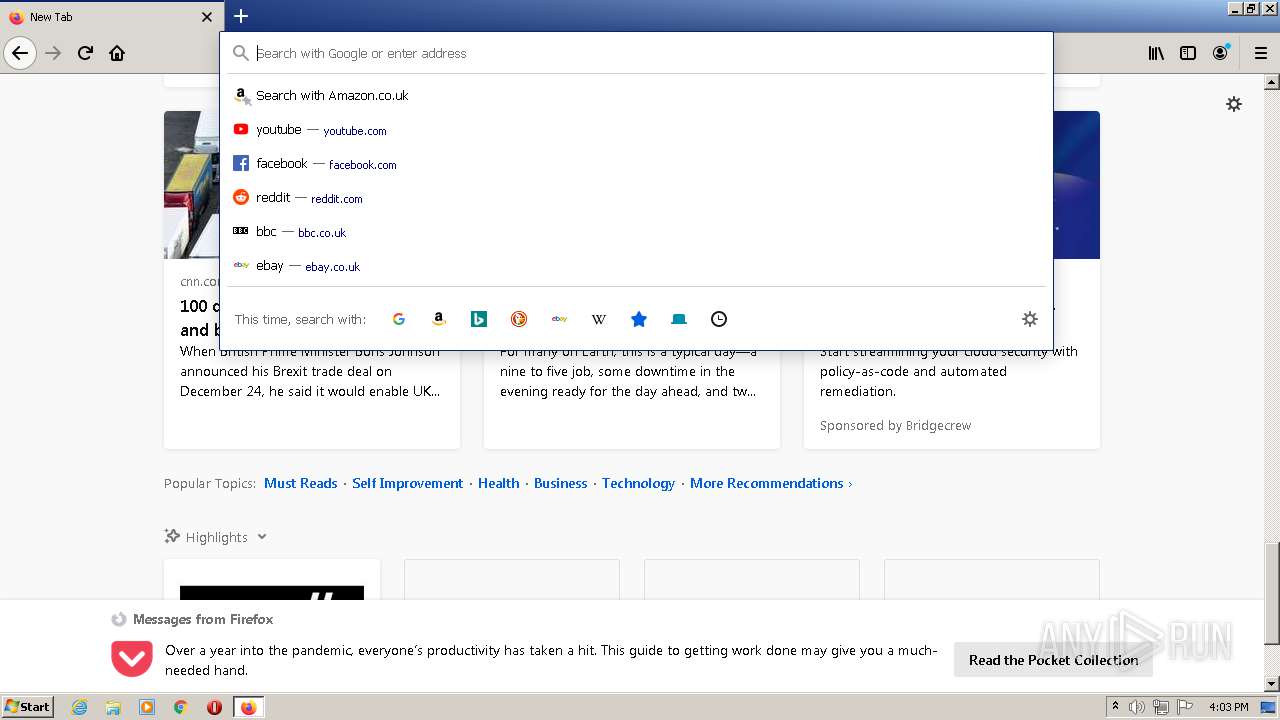The width and height of the screenshot is (1280, 720).
Task: Click Read the Pocket Collection button
Action: (1053, 660)
